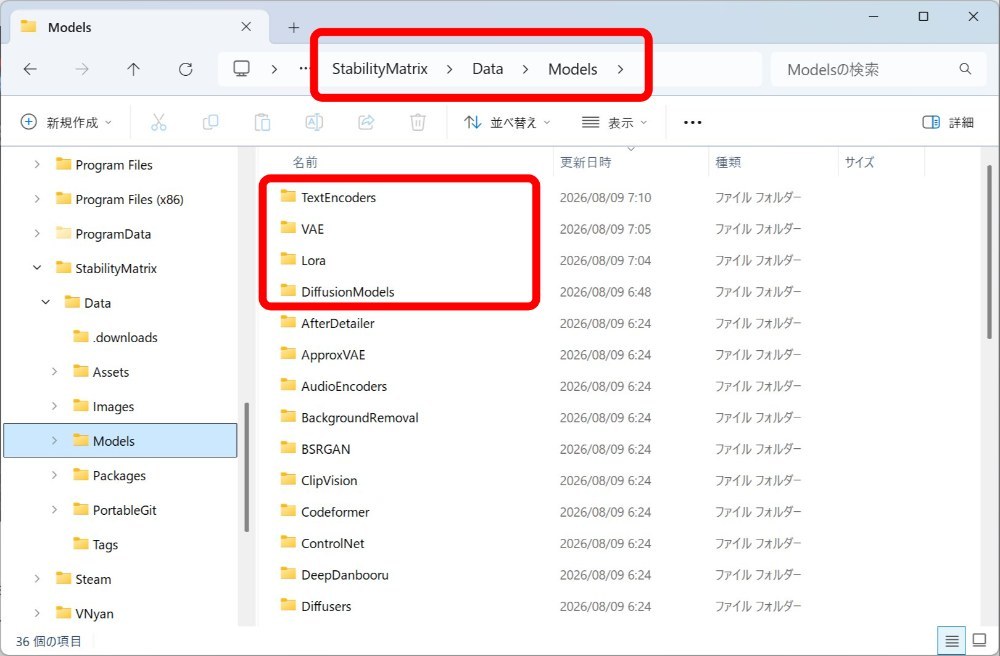
Task: Click the Cut scissors icon
Action: tap(159, 122)
